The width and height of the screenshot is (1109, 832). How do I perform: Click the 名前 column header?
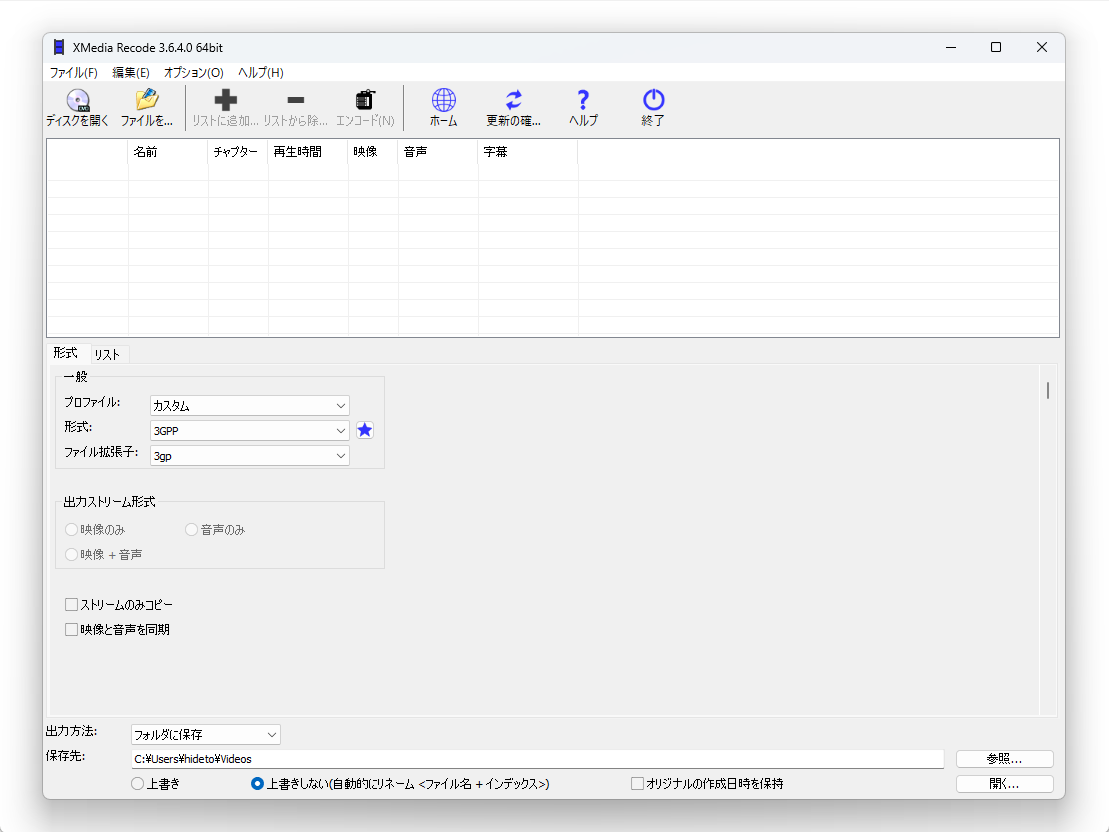(x=168, y=151)
